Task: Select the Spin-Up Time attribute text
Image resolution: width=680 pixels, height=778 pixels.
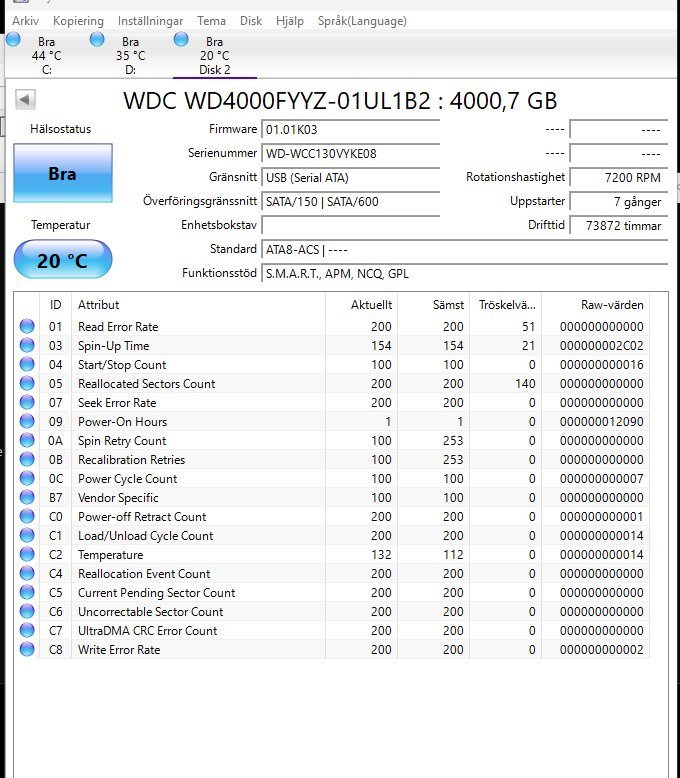Action: 114,345
